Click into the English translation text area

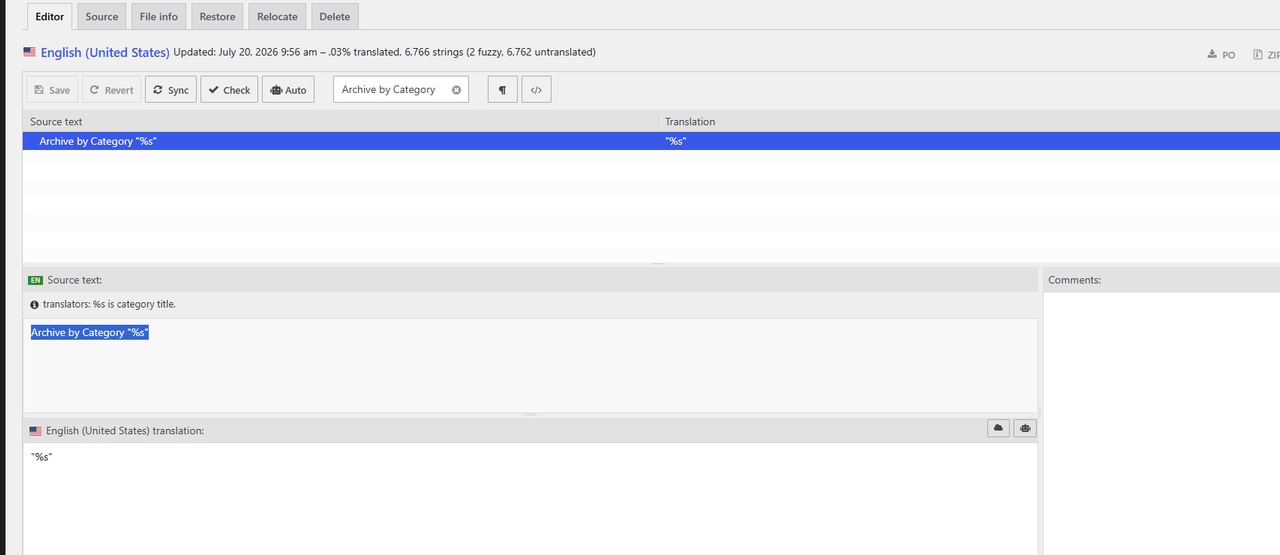(530, 498)
